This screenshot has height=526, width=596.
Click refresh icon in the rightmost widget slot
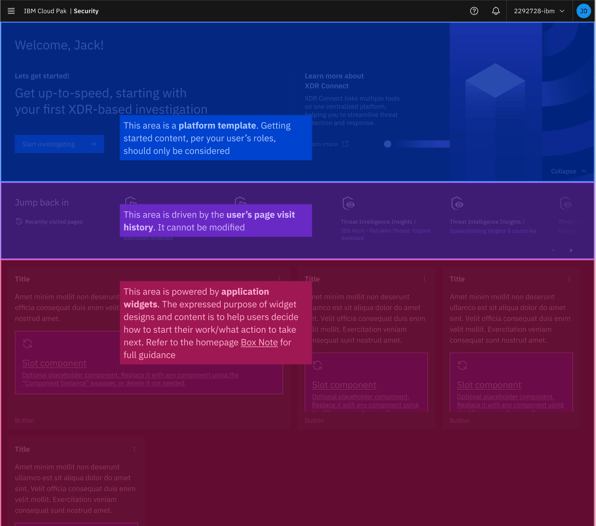point(462,366)
